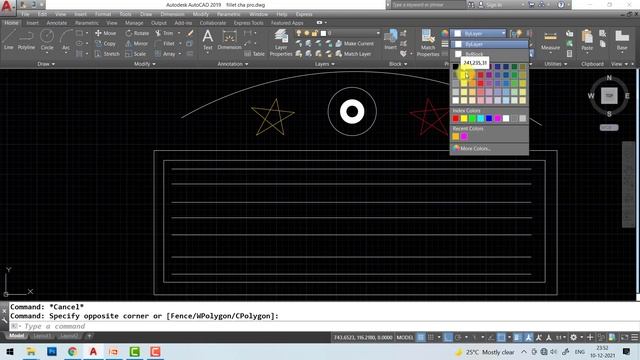The width and height of the screenshot is (640, 360).
Task: Open Windows Start menu
Action: click(x=10, y=351)
